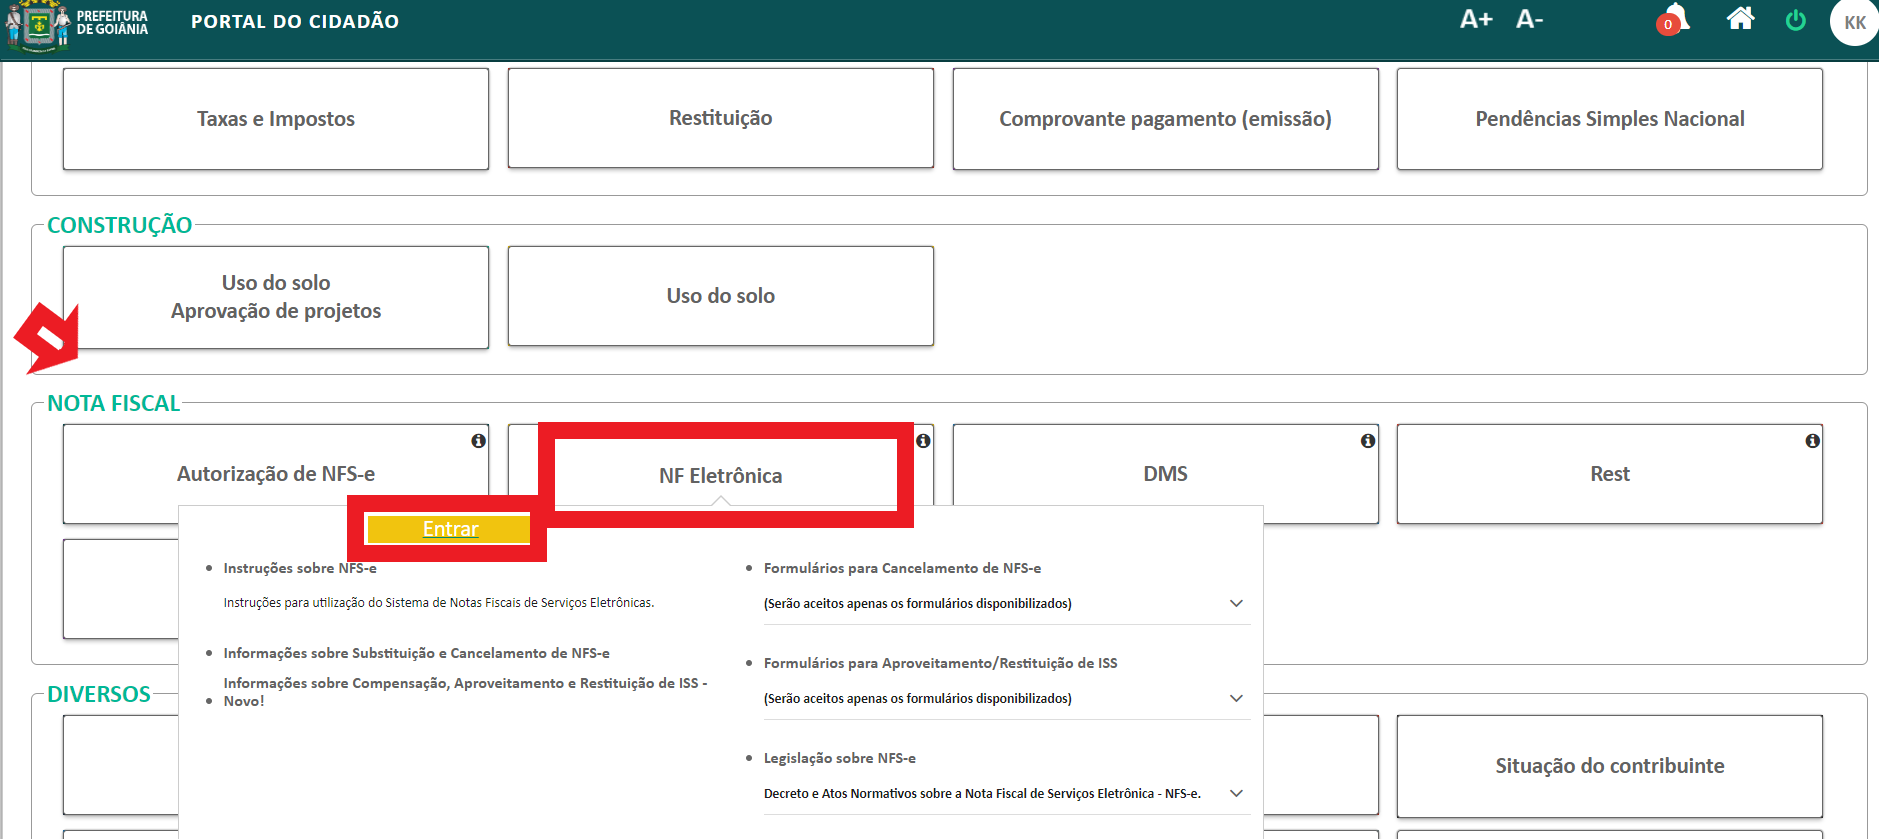The image size is (1879, 839).
Task: Open Situação do contribuinte tile
Action: 1609,766
